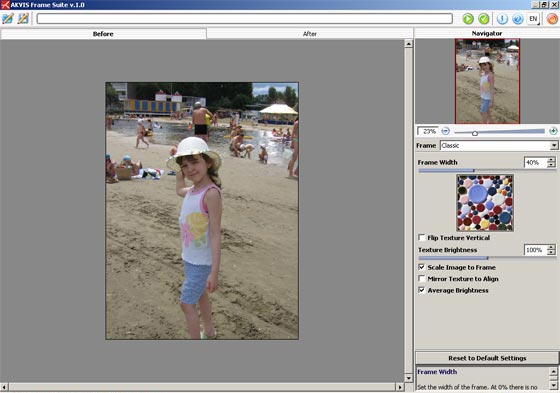Click the Navigator panel title
Screen dimensions: 560x393
pos(487,33)
